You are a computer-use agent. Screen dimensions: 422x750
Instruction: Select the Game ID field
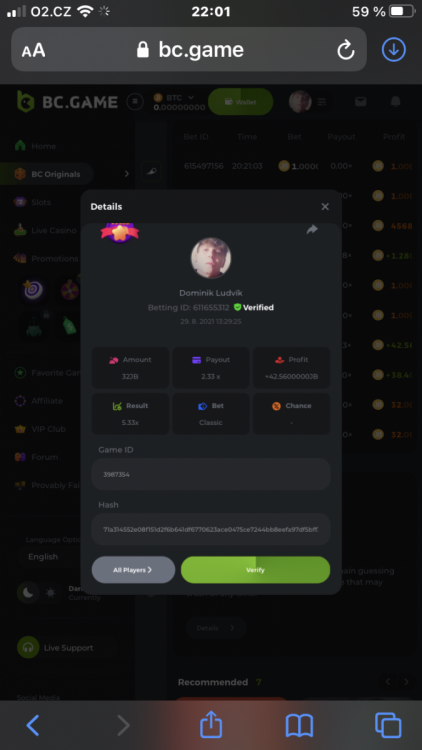pyautogui.click(x=211, y=474)
